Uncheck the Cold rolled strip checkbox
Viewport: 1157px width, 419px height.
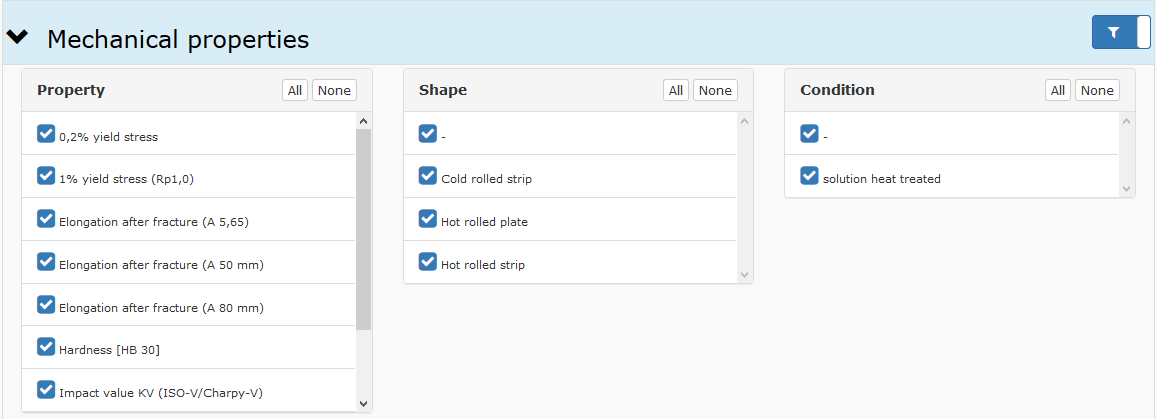point(428,176)
